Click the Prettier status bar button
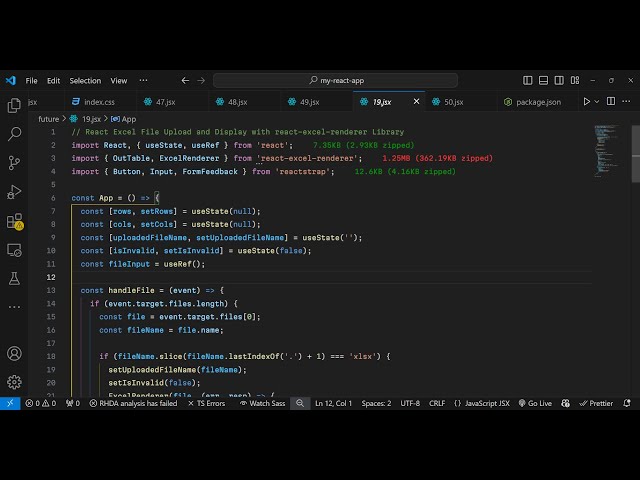 pos(596,403)
